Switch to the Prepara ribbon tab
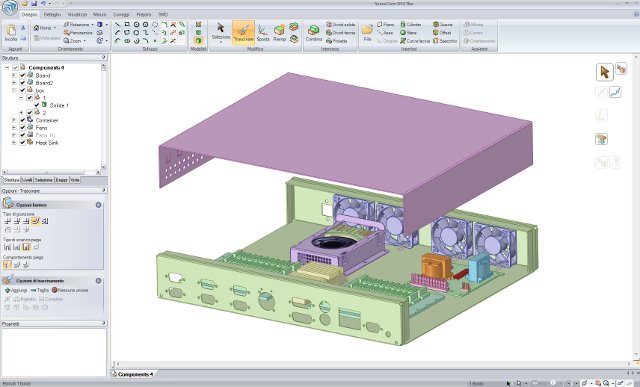 coord(144,14)
